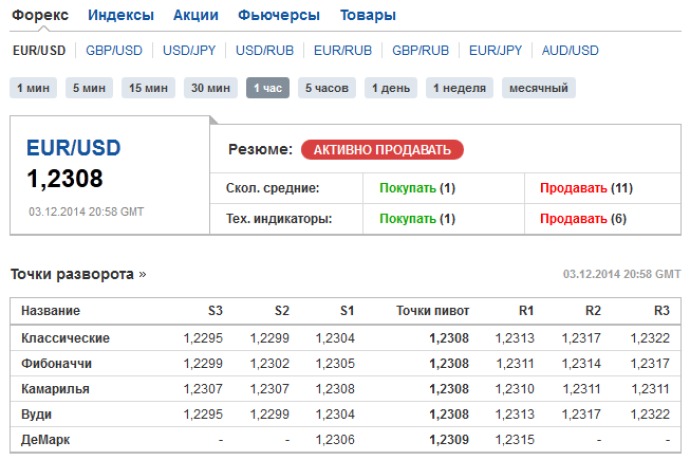The width and height of the screenshot is (690, 460).
Task: Click the R3 column header
Action: tap(661, 311)
